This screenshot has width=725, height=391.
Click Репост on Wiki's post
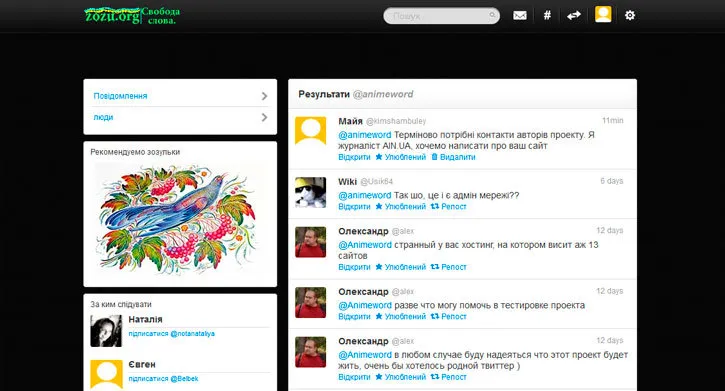click(449, 207)
